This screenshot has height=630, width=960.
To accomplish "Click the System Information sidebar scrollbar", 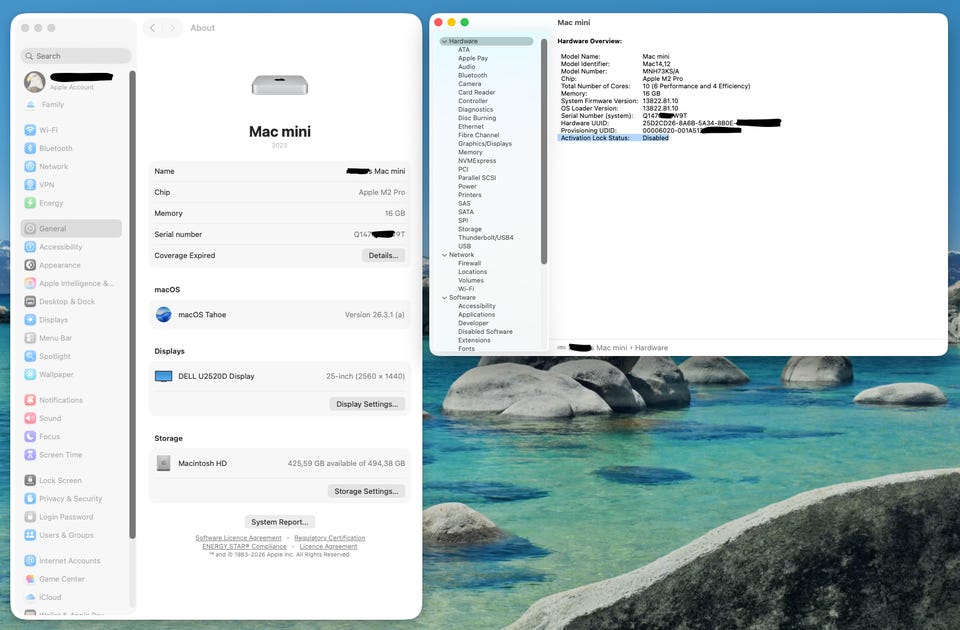I will coord(544,150).
